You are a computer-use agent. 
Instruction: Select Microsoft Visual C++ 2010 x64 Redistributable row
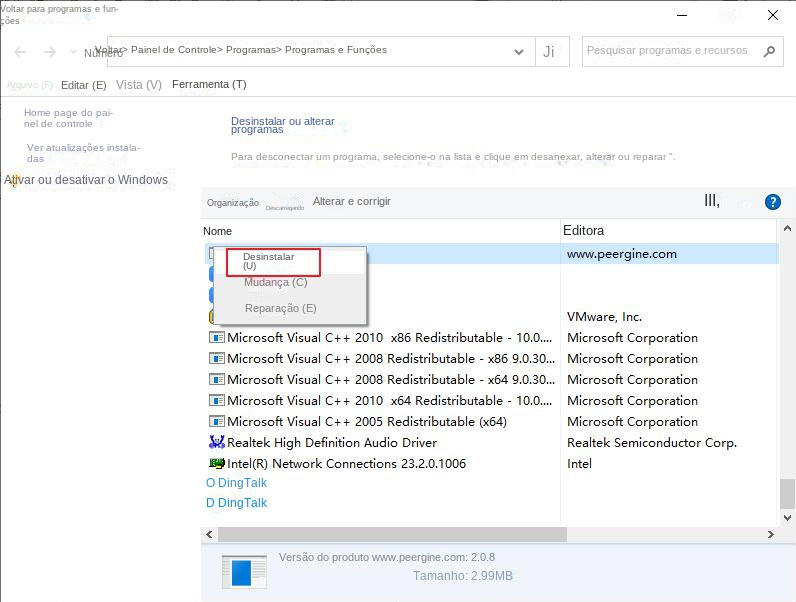pos(389,400)
